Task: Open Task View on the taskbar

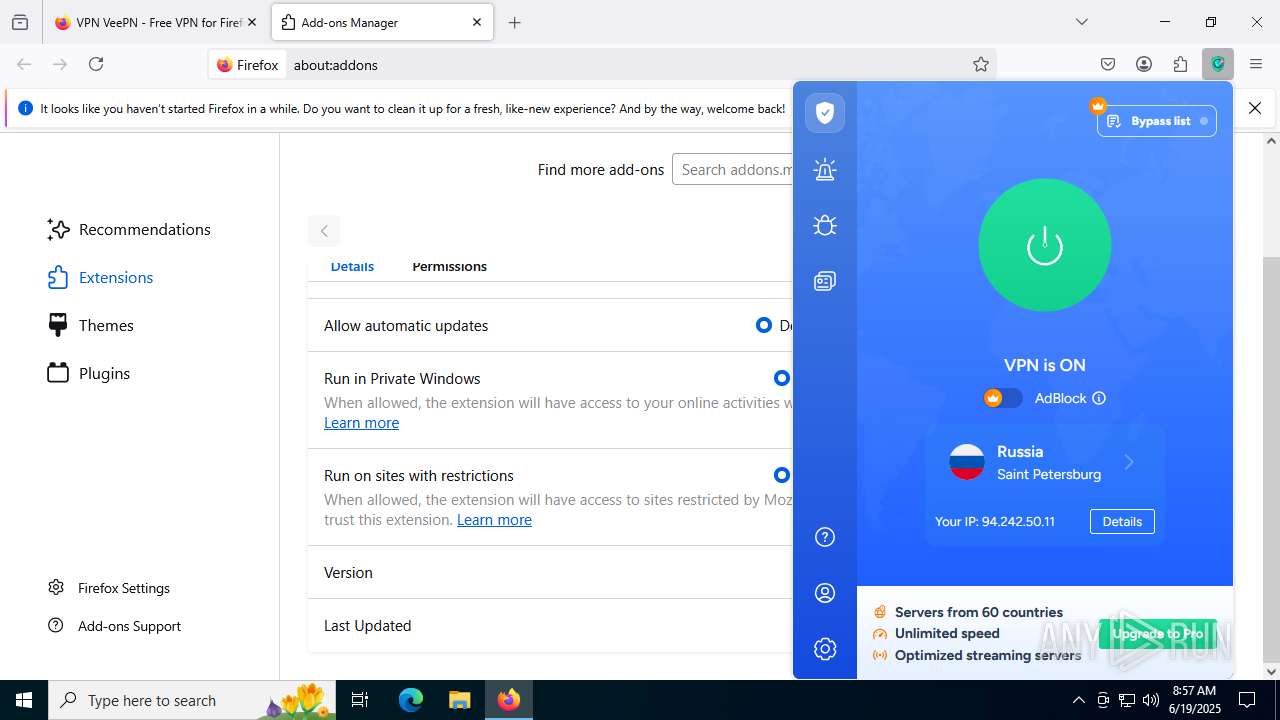Action: tap(361, 700)
